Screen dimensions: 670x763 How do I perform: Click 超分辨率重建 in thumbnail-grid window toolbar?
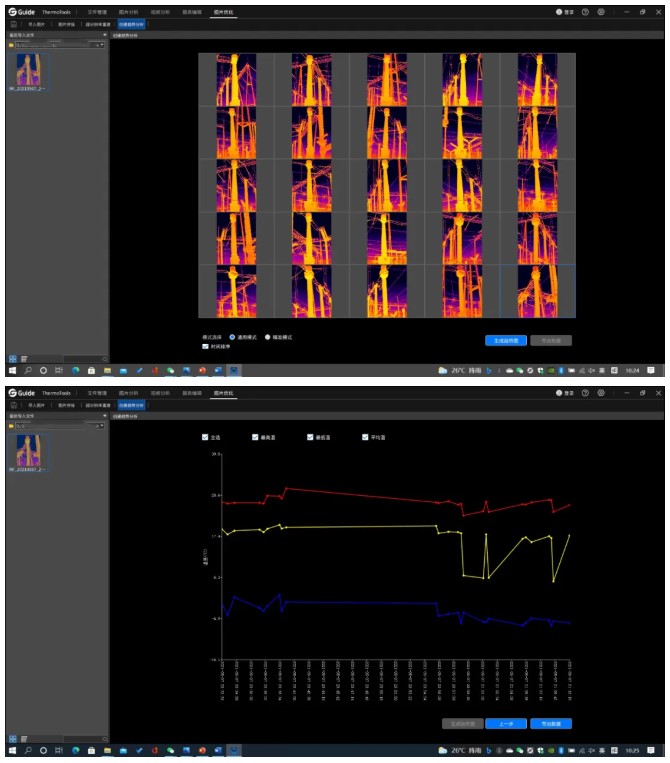pos(98,24)
